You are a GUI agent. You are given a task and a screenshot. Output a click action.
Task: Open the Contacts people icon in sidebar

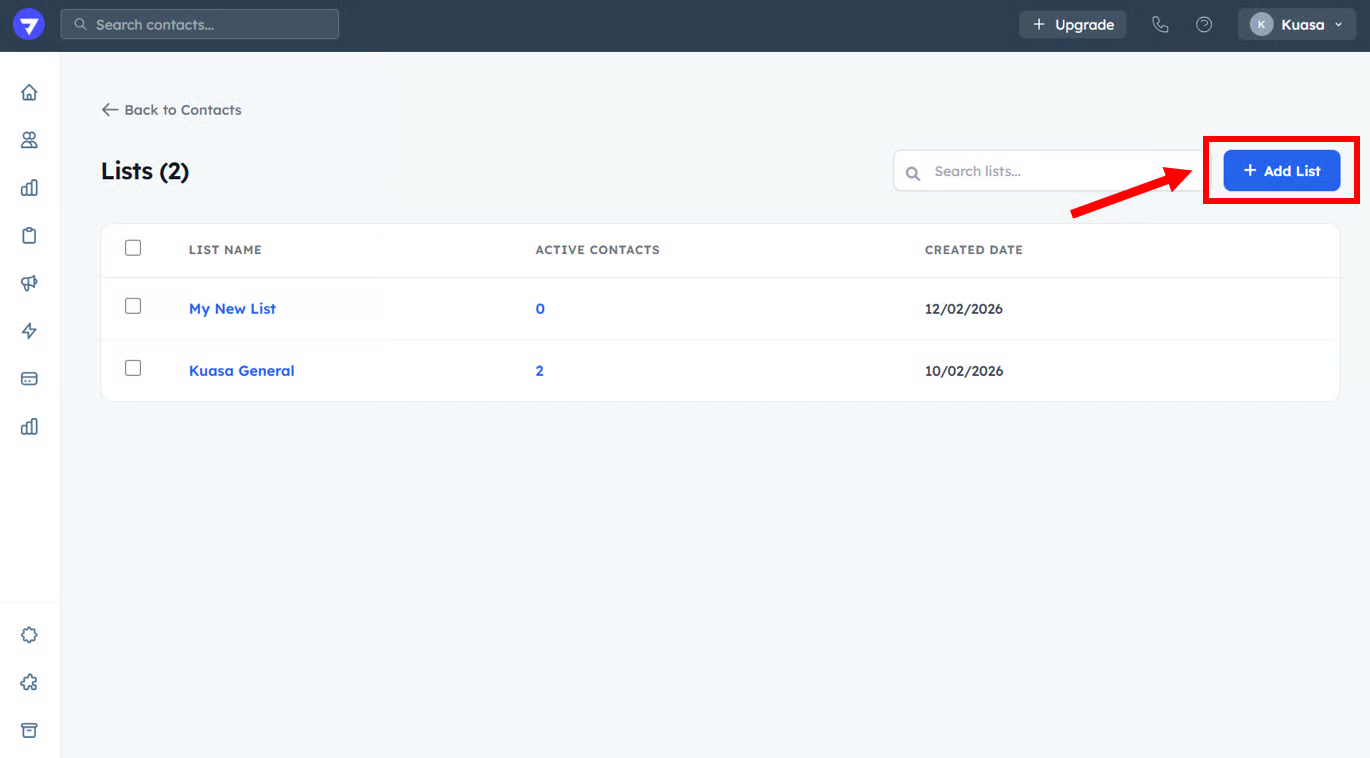(x=29, y=140)
